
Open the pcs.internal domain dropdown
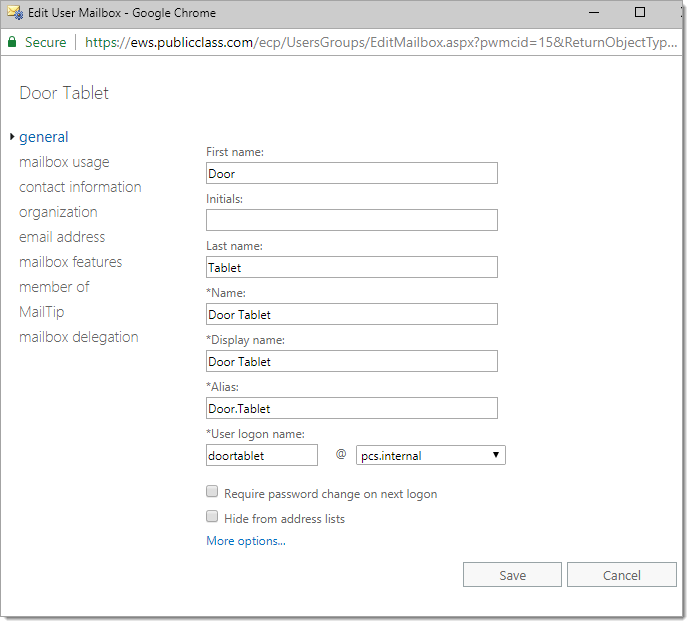(430, 456)
